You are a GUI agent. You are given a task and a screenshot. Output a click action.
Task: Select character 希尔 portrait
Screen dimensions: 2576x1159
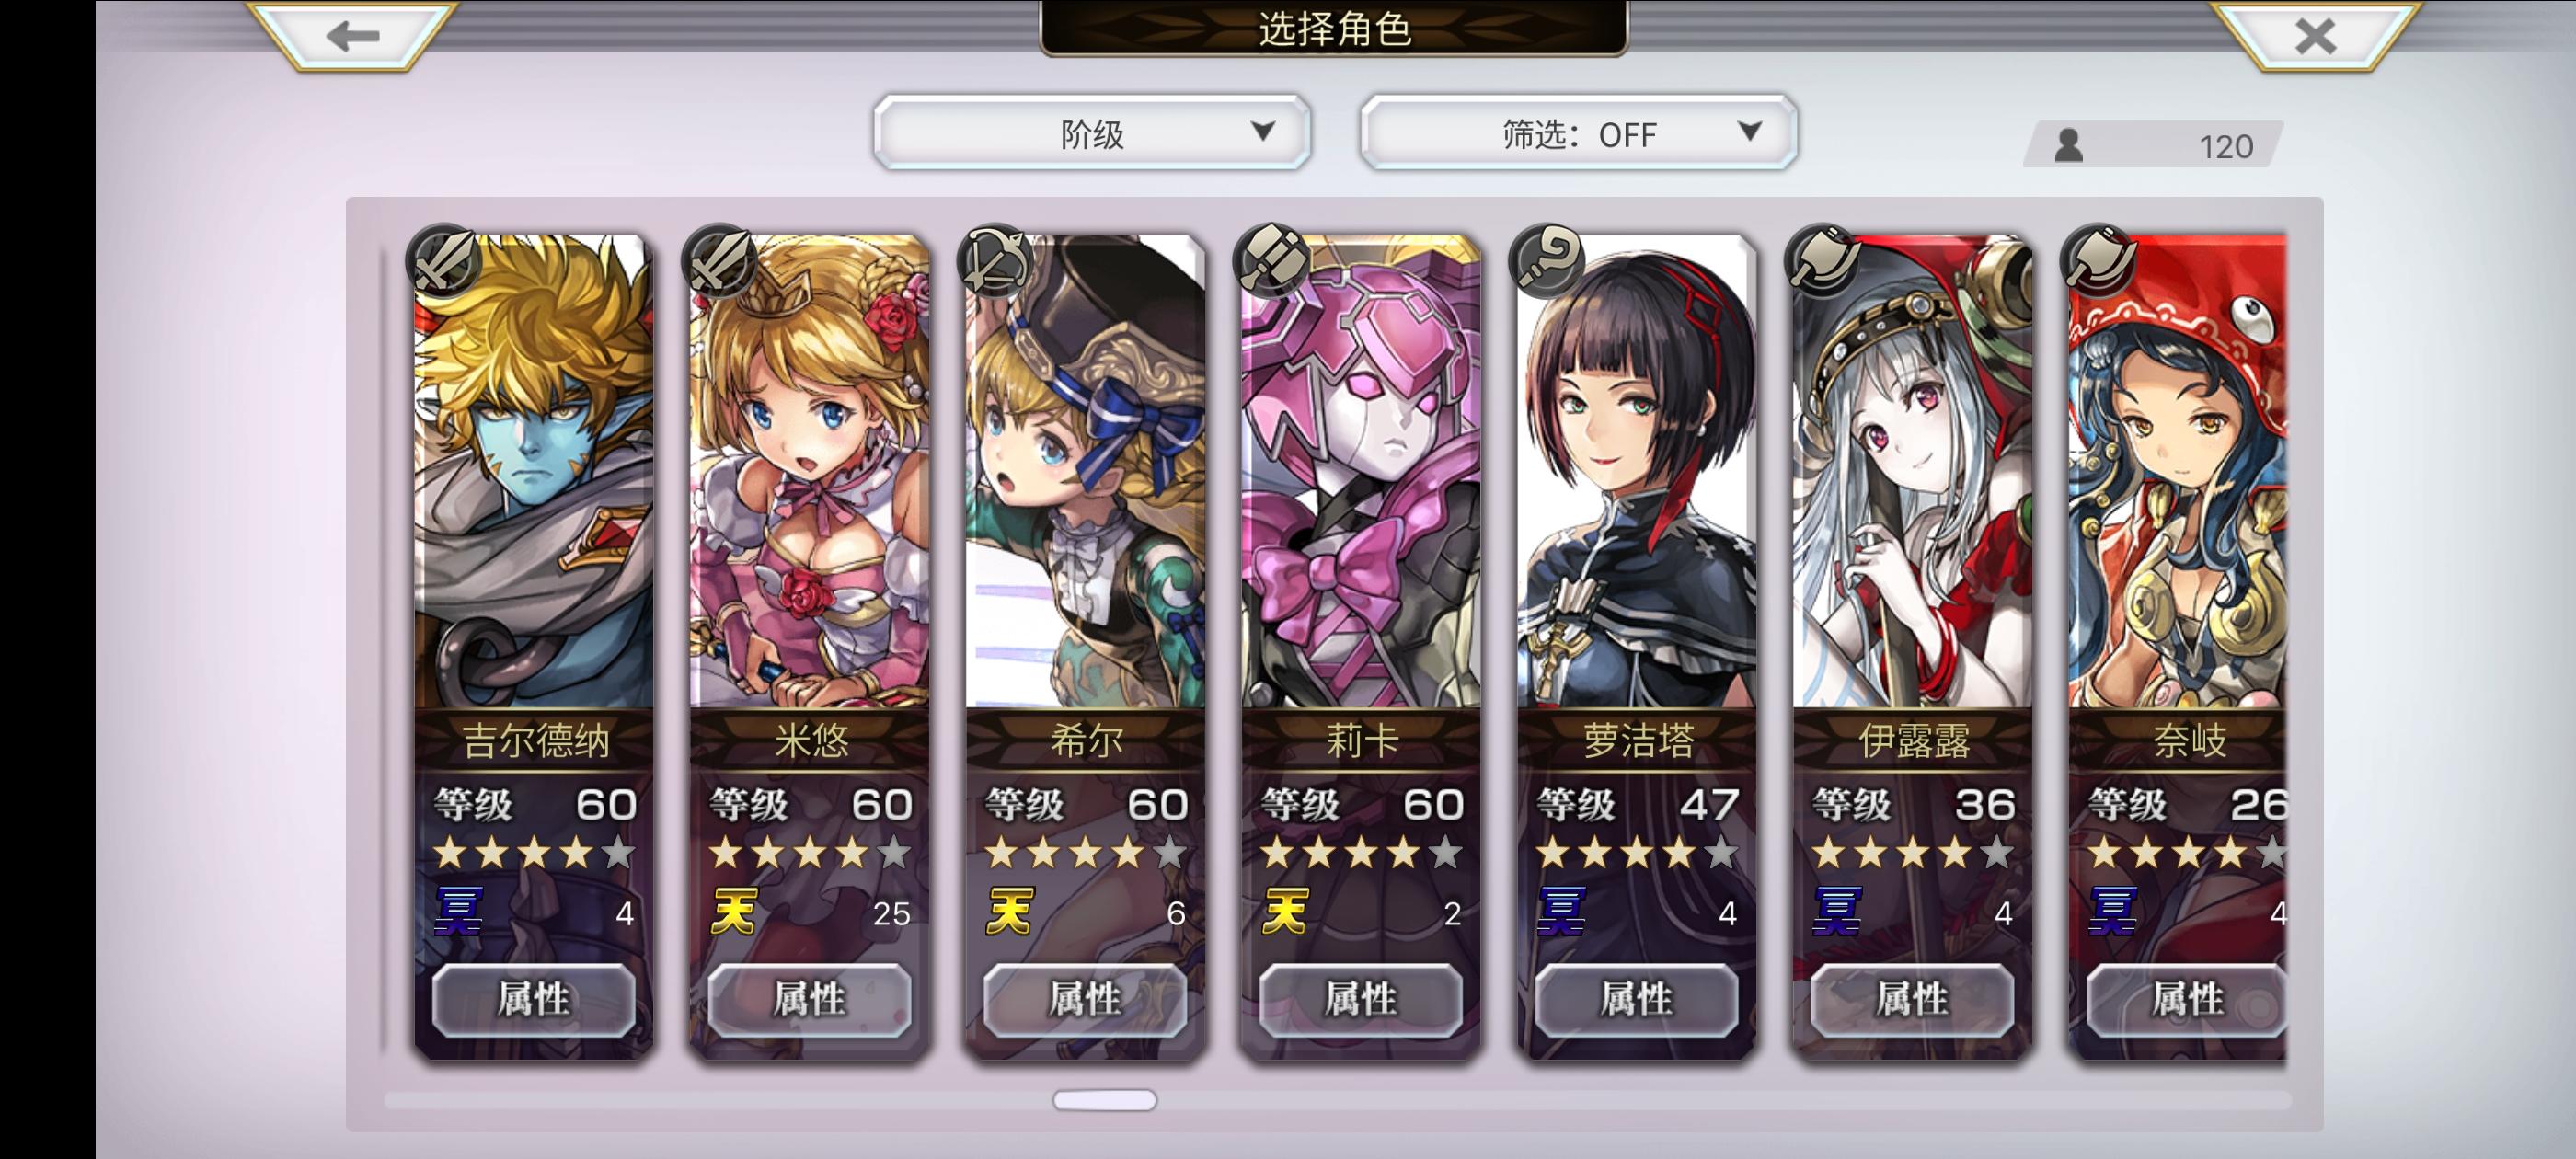[x=1085, y=472]
